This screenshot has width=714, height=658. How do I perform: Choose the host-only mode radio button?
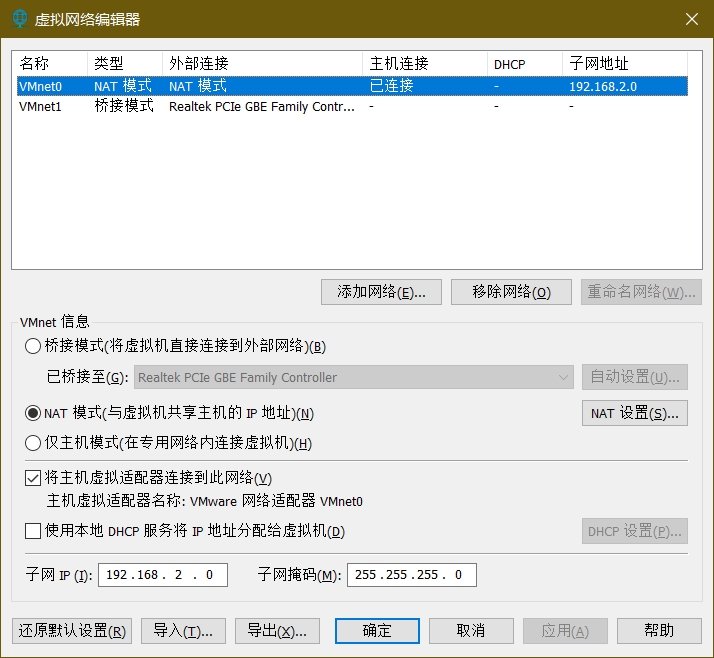(x=33, y=443)
